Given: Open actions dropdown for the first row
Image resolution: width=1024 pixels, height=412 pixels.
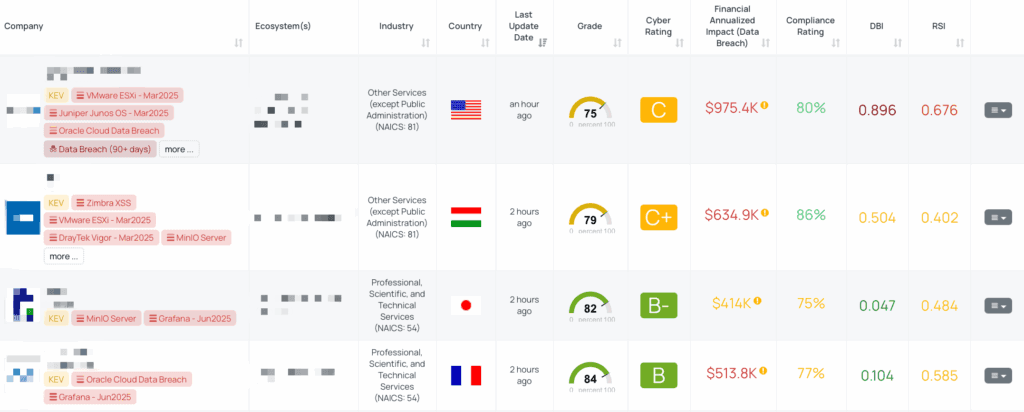Looking at the screenshot, I should [x=997, y=110].
